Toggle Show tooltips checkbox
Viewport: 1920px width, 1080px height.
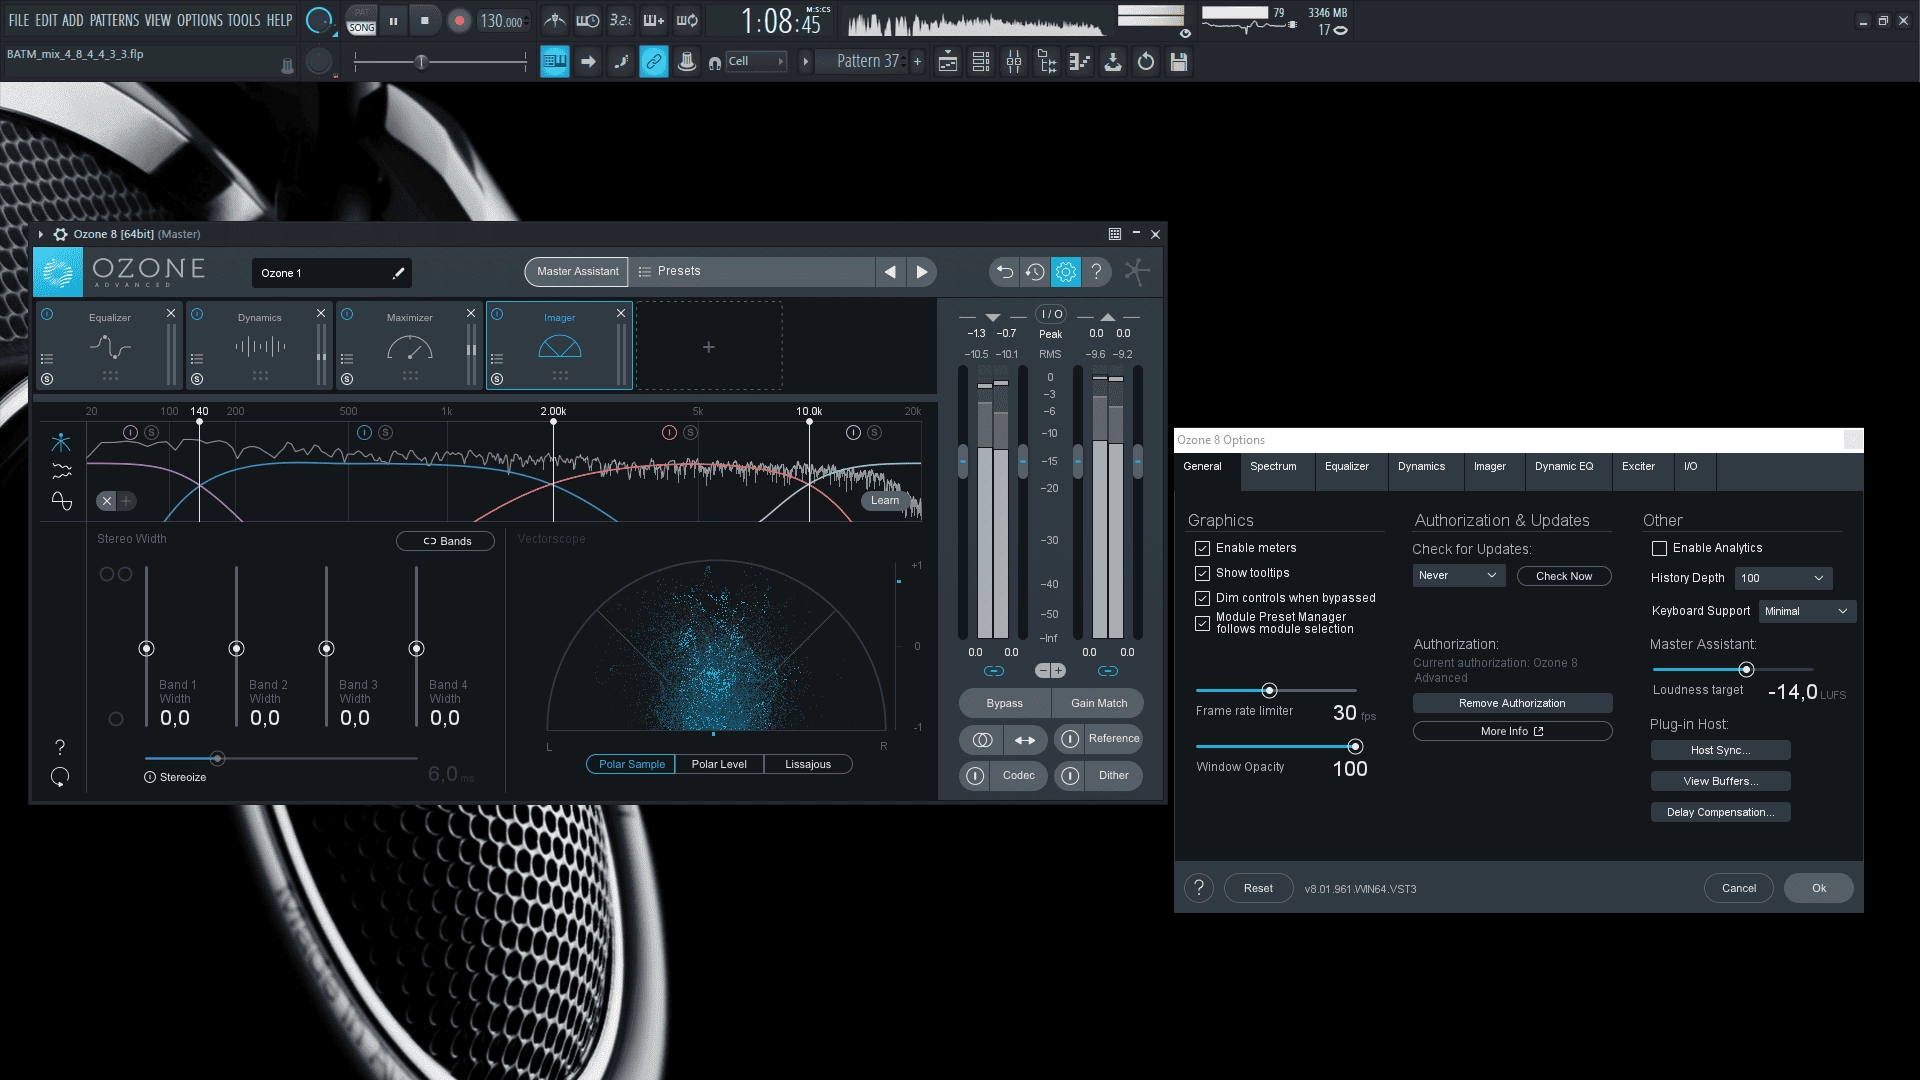click(x=1202, y=573)
